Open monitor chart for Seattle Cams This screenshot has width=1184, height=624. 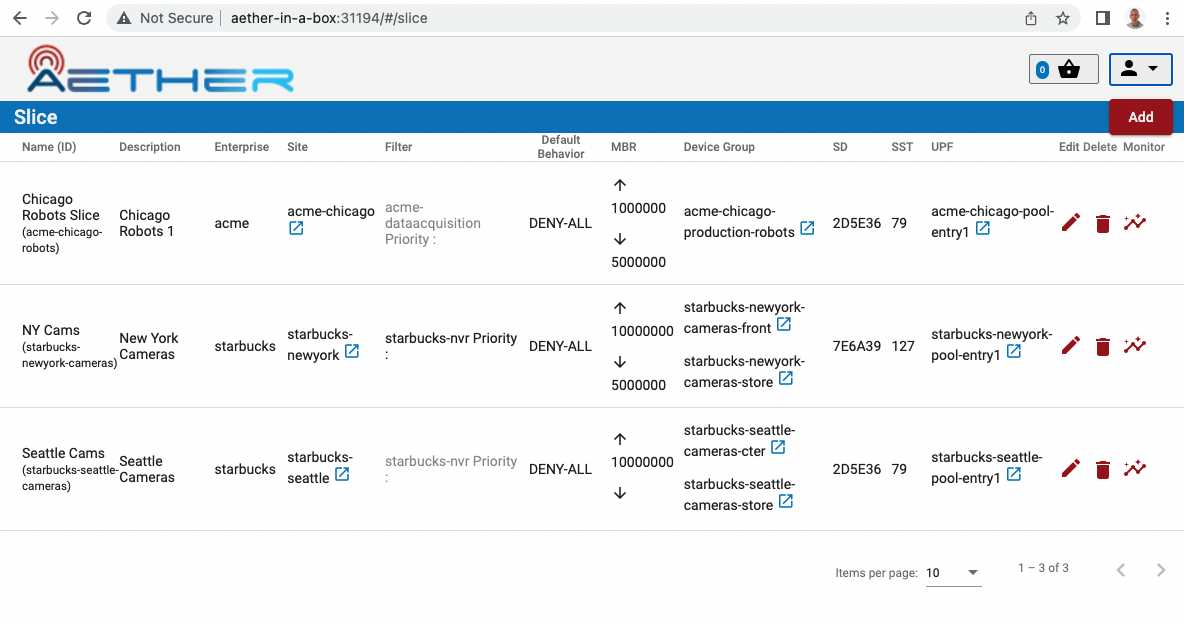pyautogui.click(x=1134, y=468)
